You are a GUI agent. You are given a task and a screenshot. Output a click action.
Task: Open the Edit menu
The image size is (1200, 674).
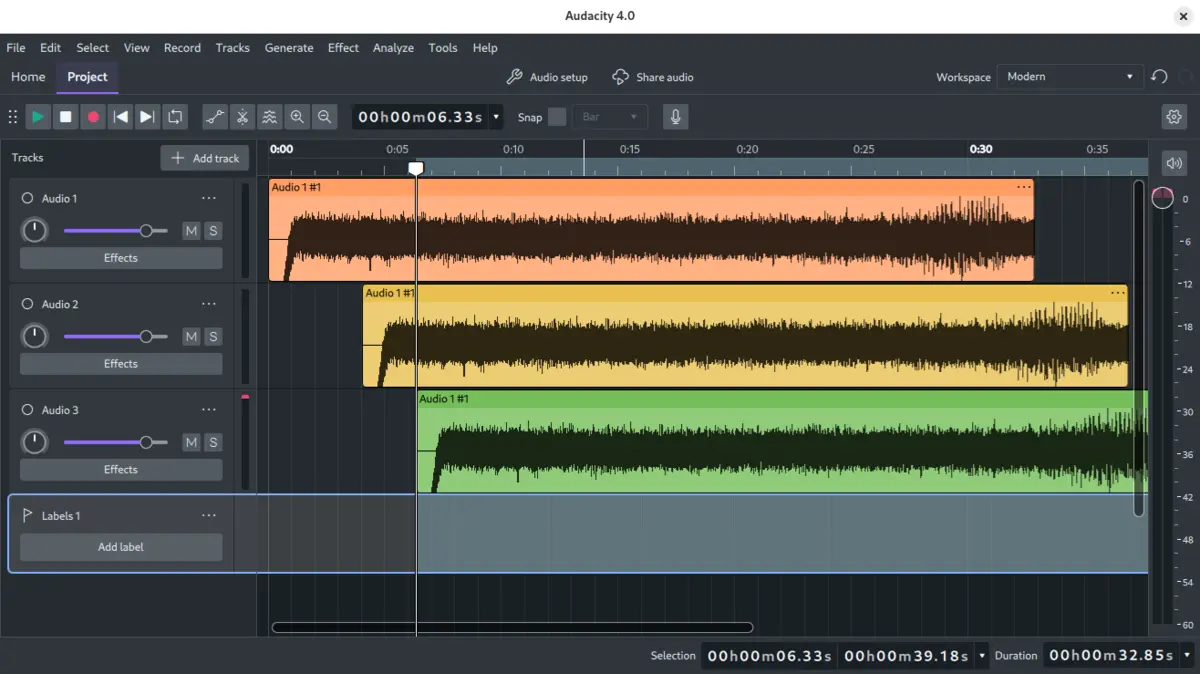tap(50, 47)
